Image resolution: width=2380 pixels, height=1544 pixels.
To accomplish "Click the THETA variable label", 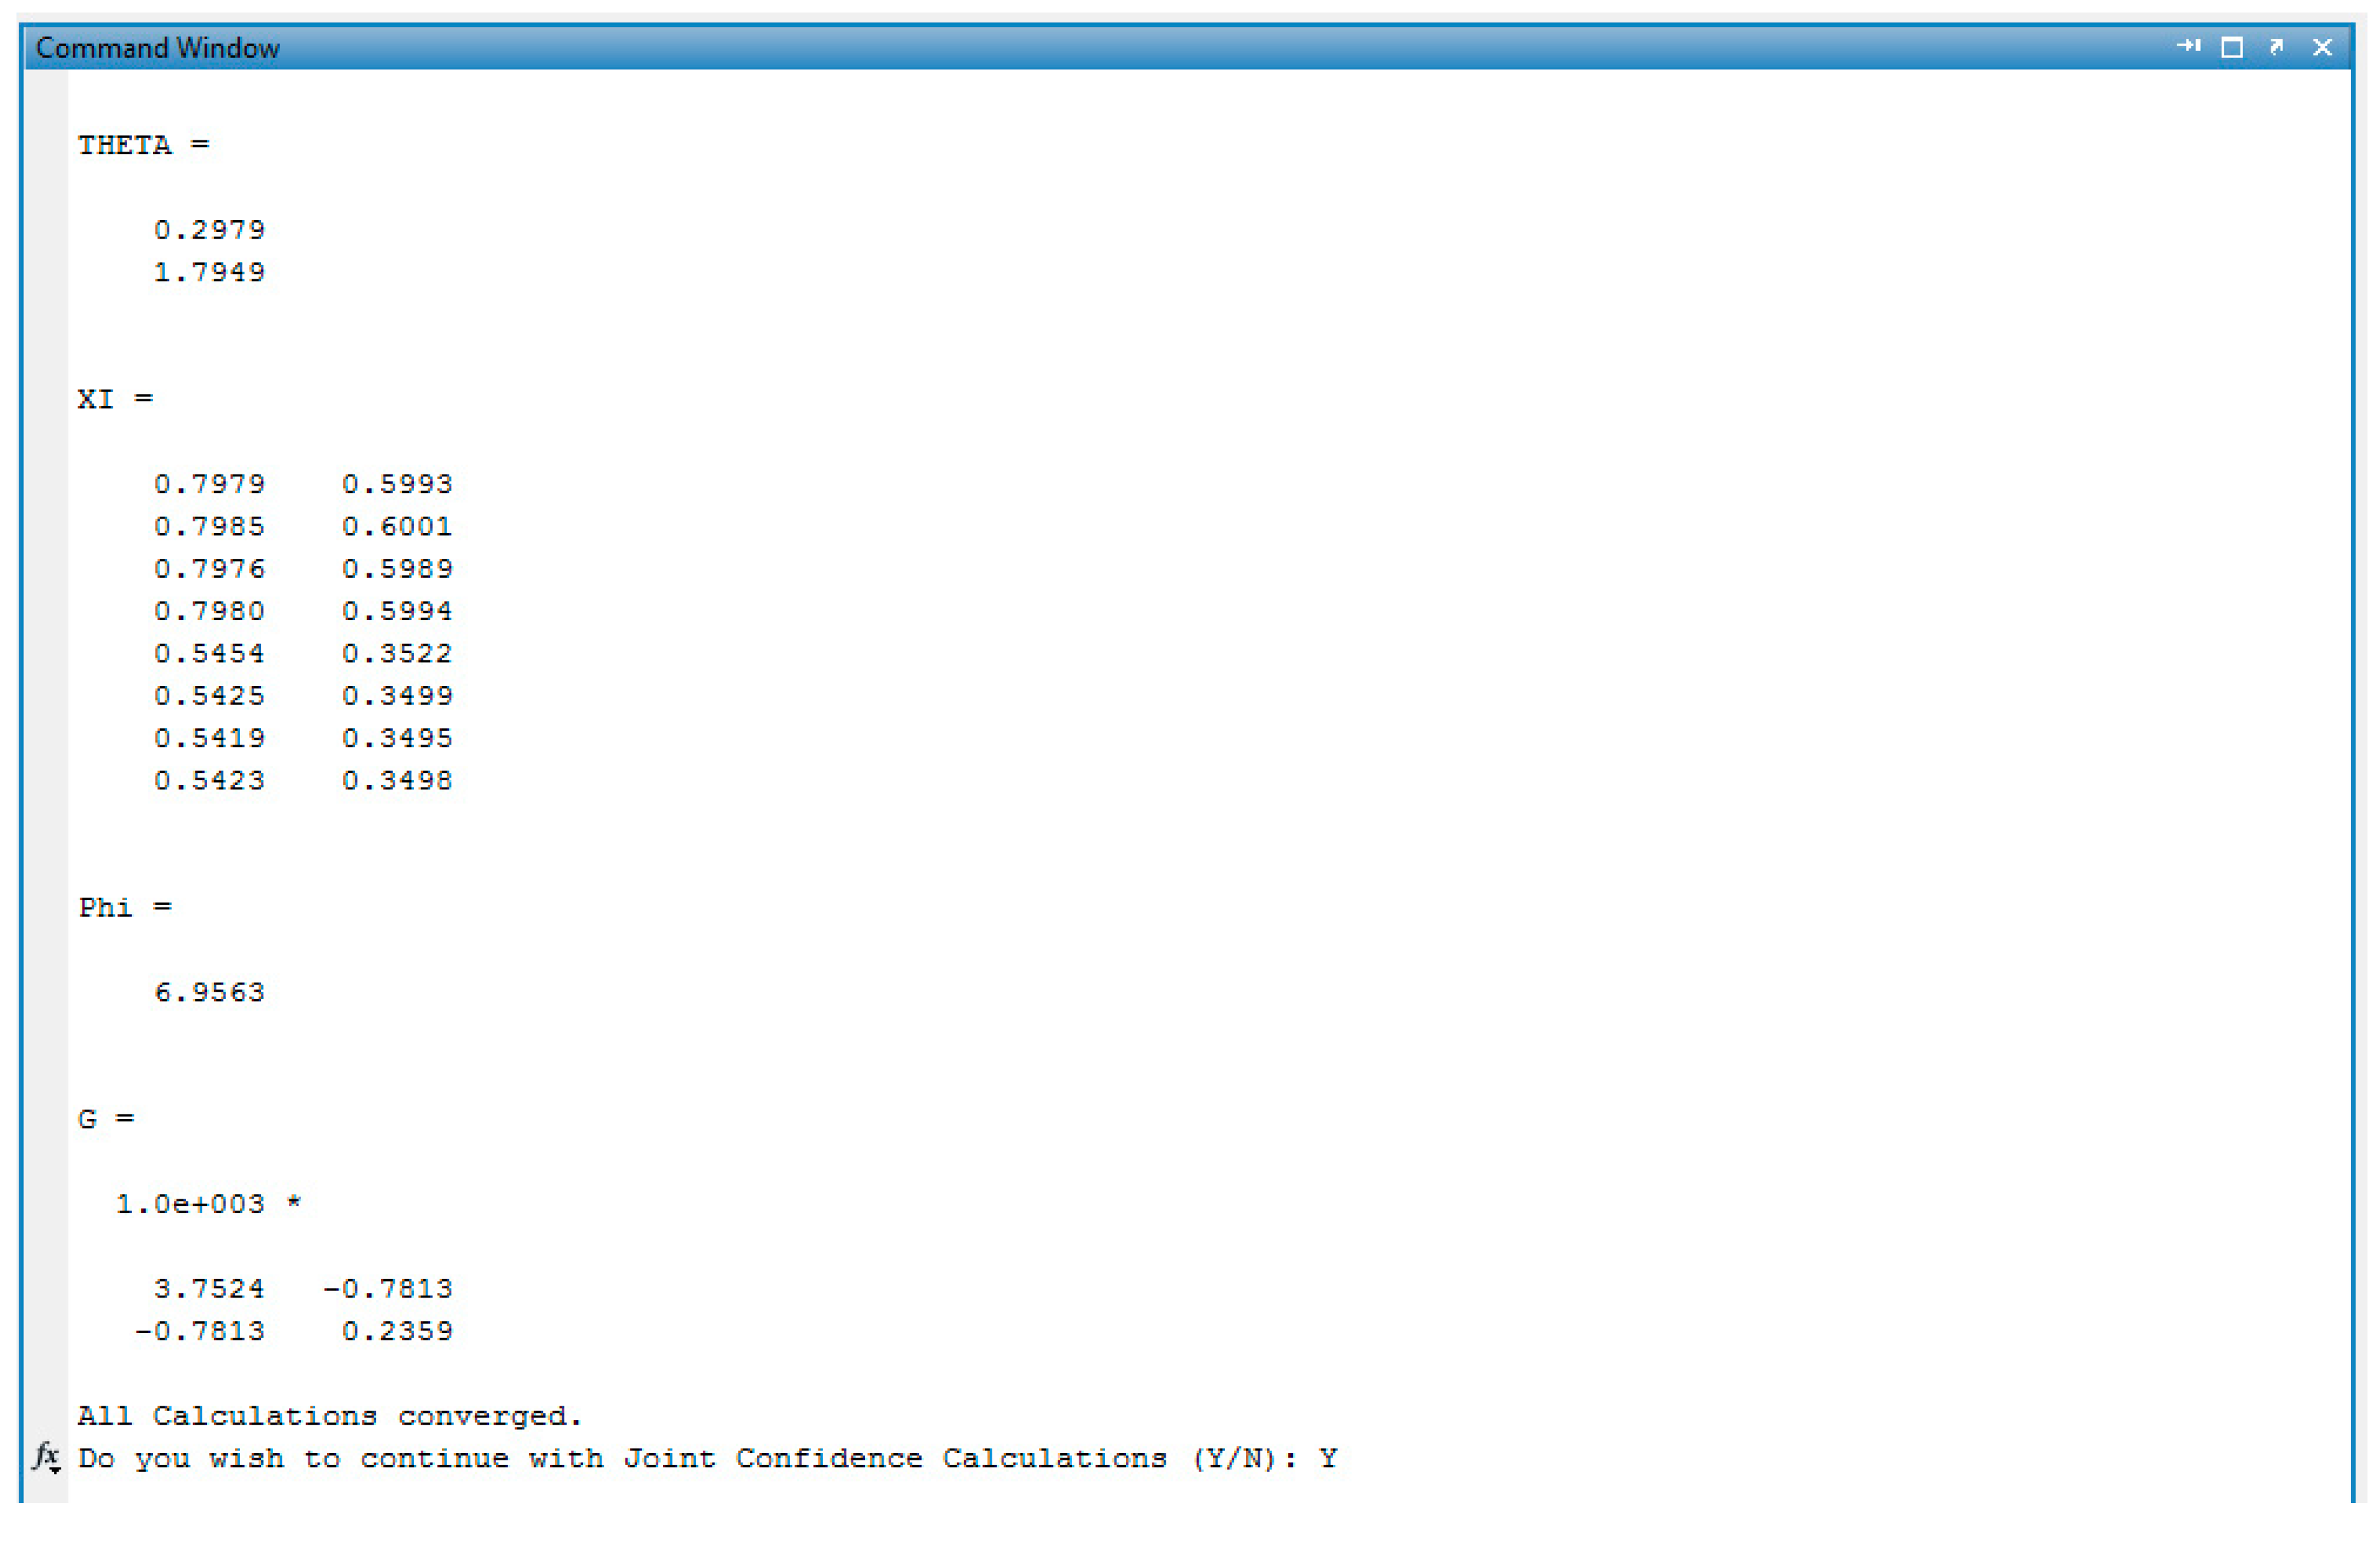I will click(x=125, y=146).
